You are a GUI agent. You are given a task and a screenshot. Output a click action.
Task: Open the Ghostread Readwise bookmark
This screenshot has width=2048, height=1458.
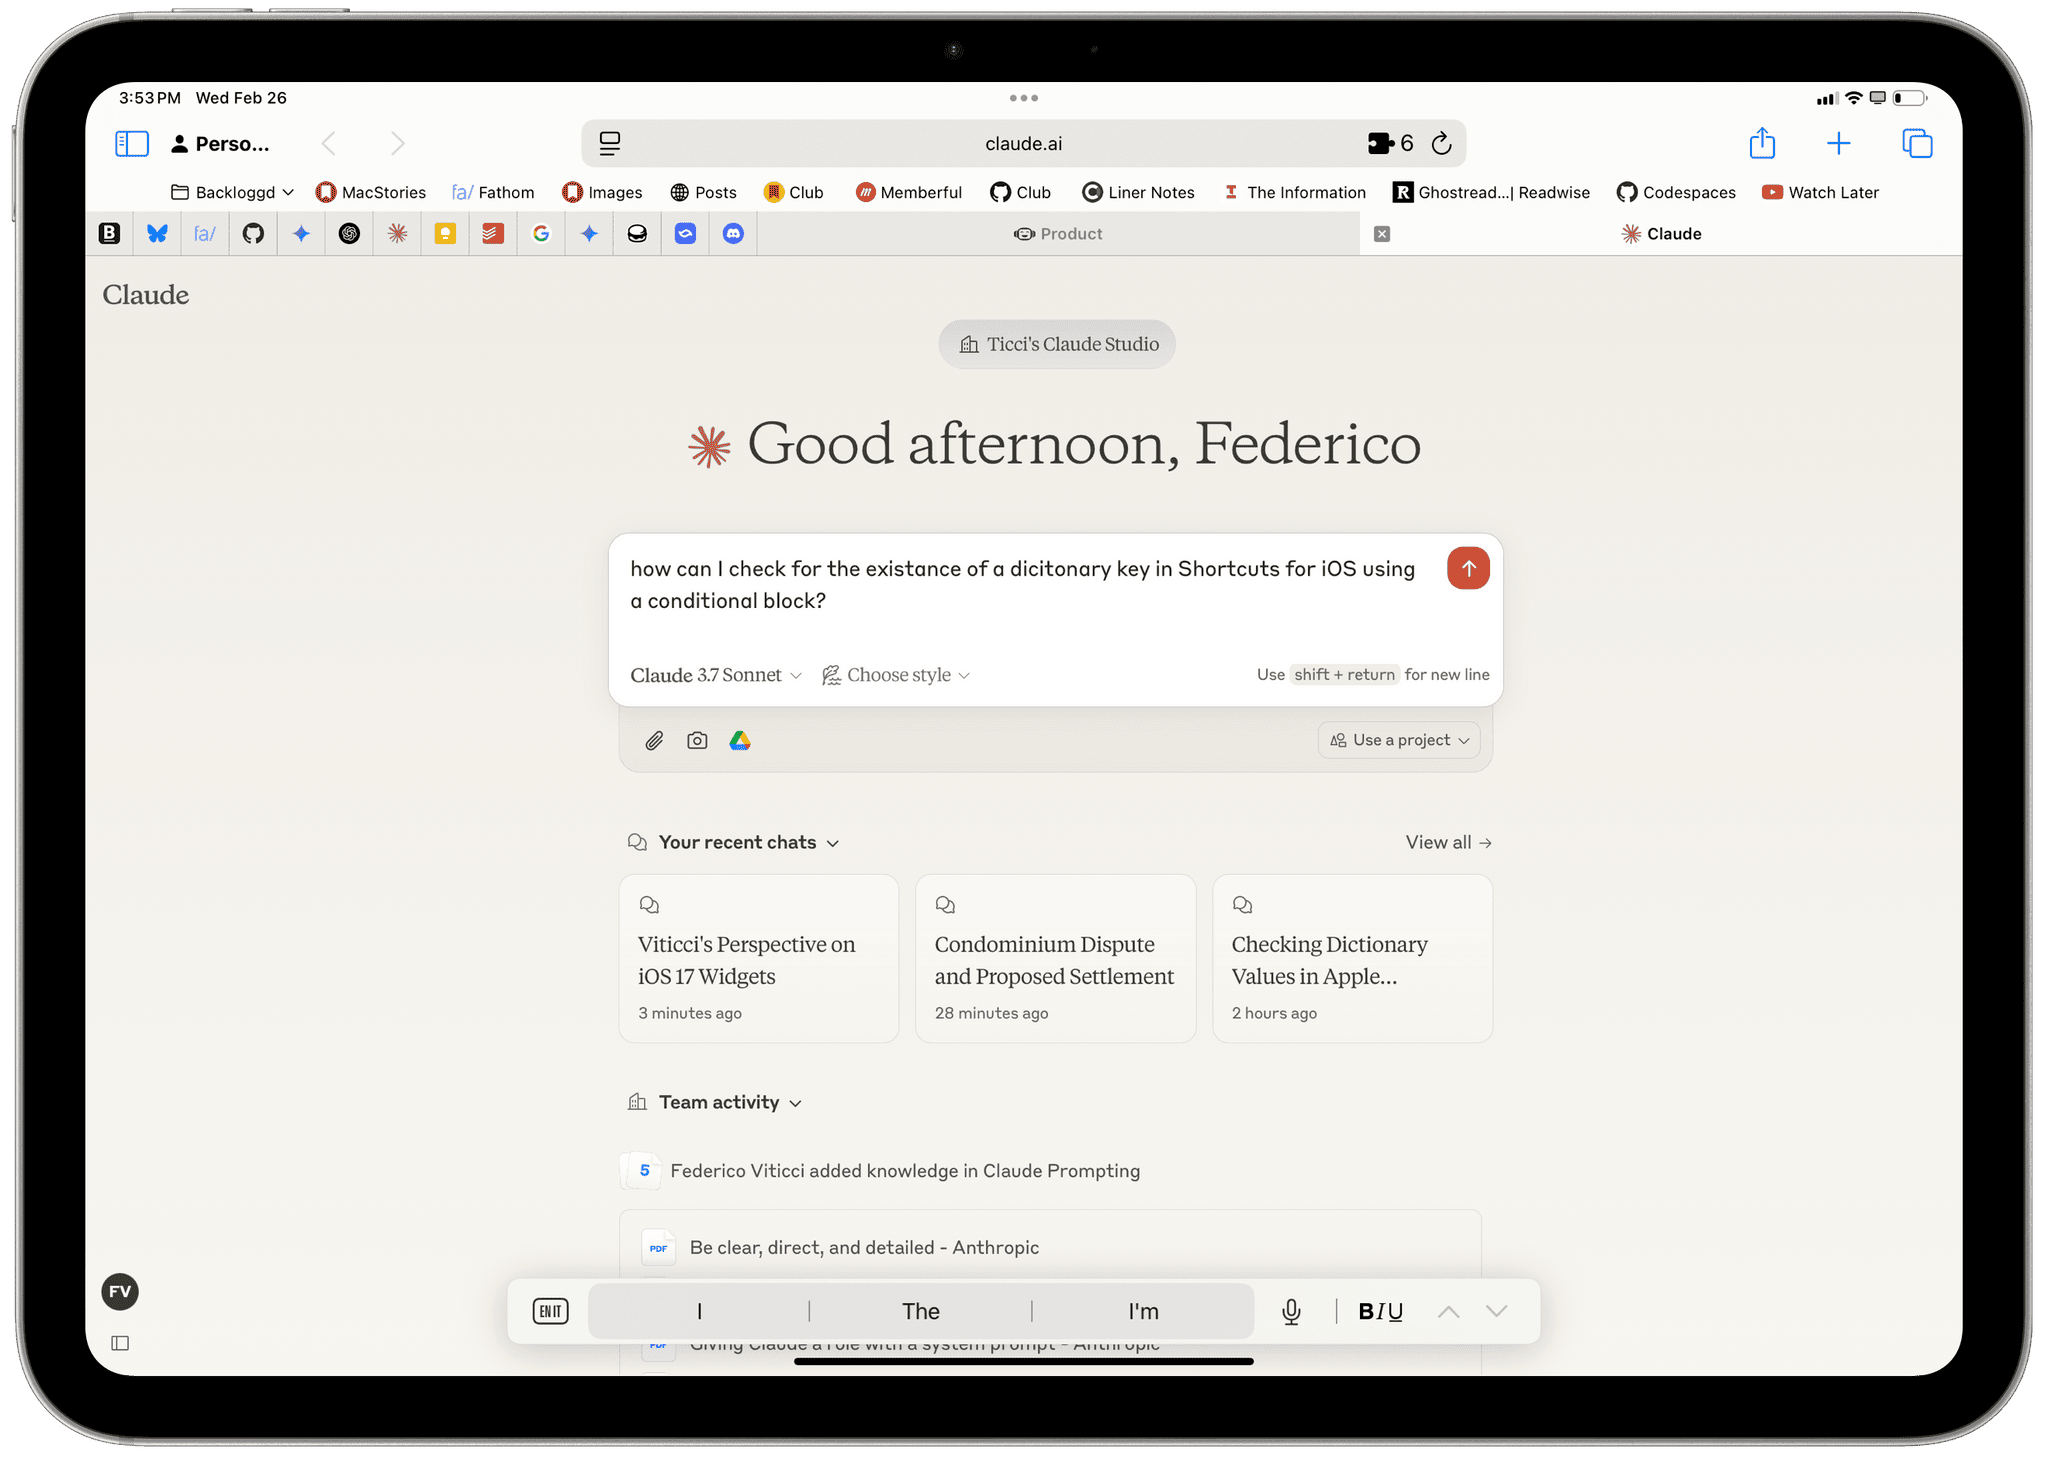[1492, 193]
